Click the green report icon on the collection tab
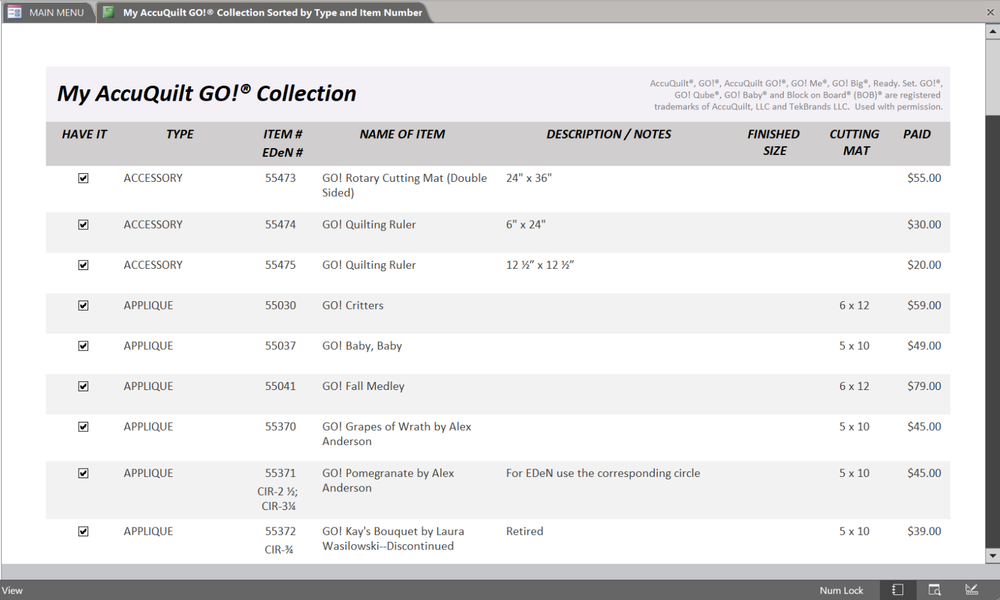Screen dimensions: 1000x600 107,13
